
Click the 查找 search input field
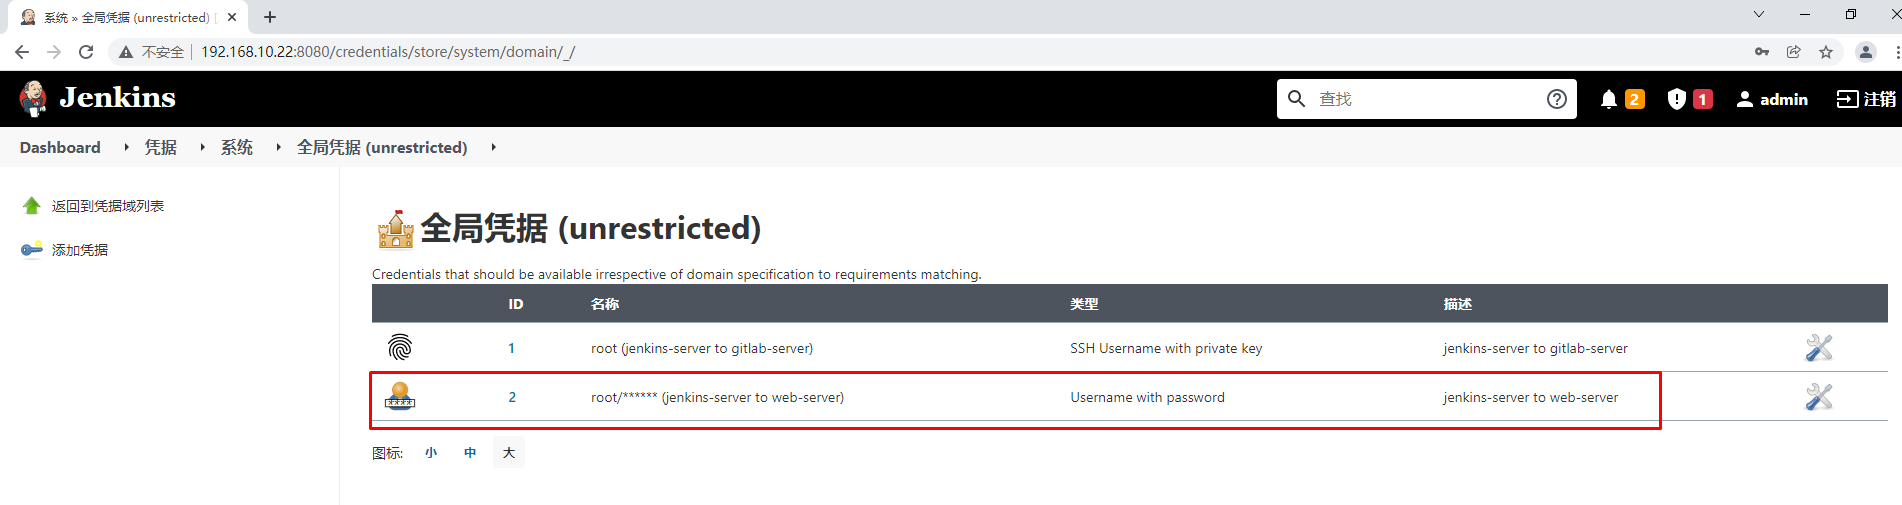[1425, 99]
